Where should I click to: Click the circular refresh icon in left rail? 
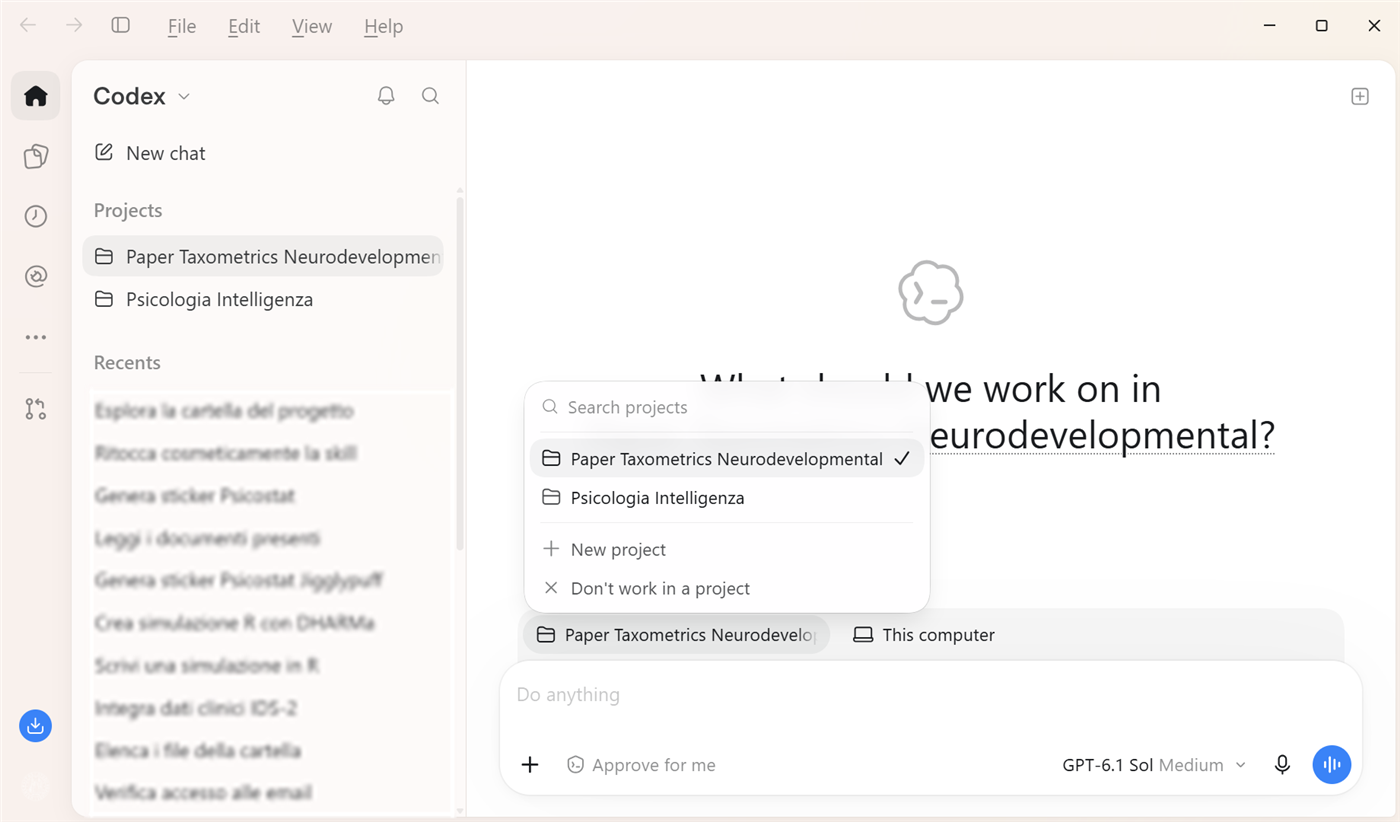pyautogui.click(x=36, y=277)
